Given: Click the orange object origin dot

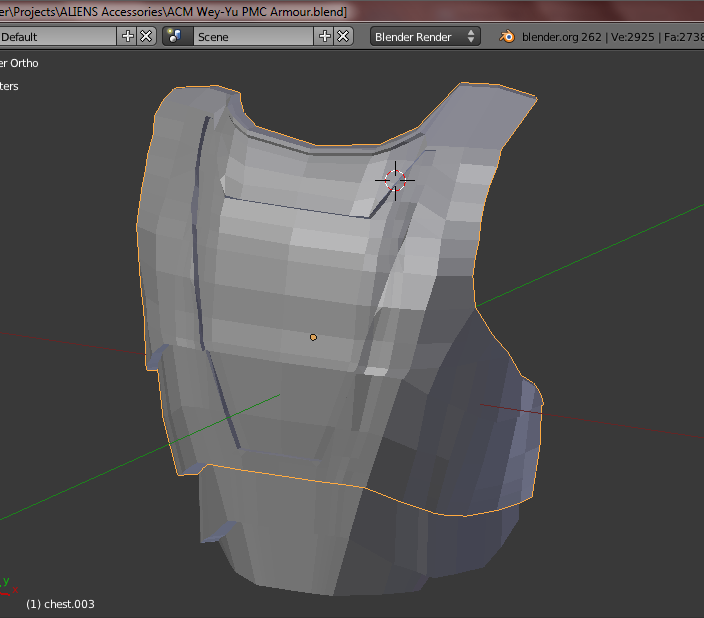Looking at the screenshot, I should (313, 337).
